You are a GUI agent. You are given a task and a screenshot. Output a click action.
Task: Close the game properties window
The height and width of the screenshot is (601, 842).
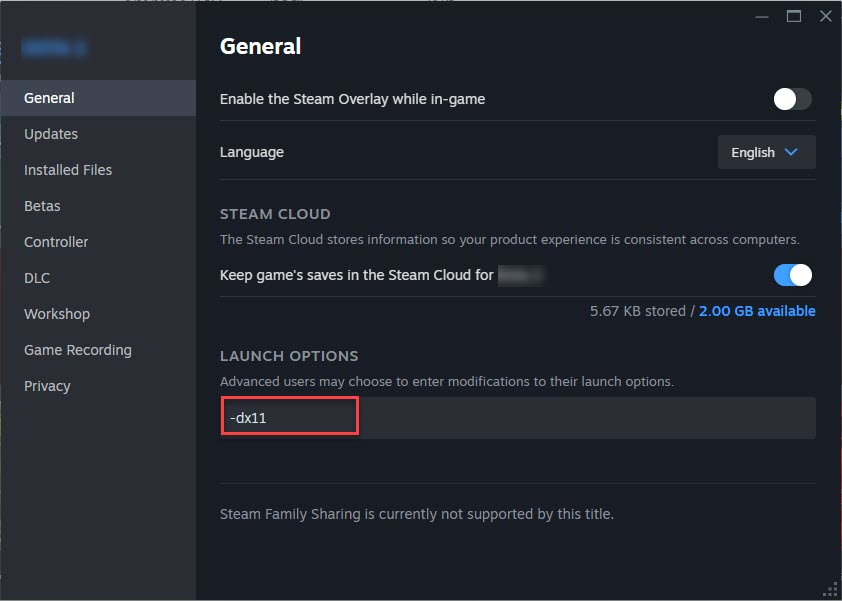pos(825,16)
